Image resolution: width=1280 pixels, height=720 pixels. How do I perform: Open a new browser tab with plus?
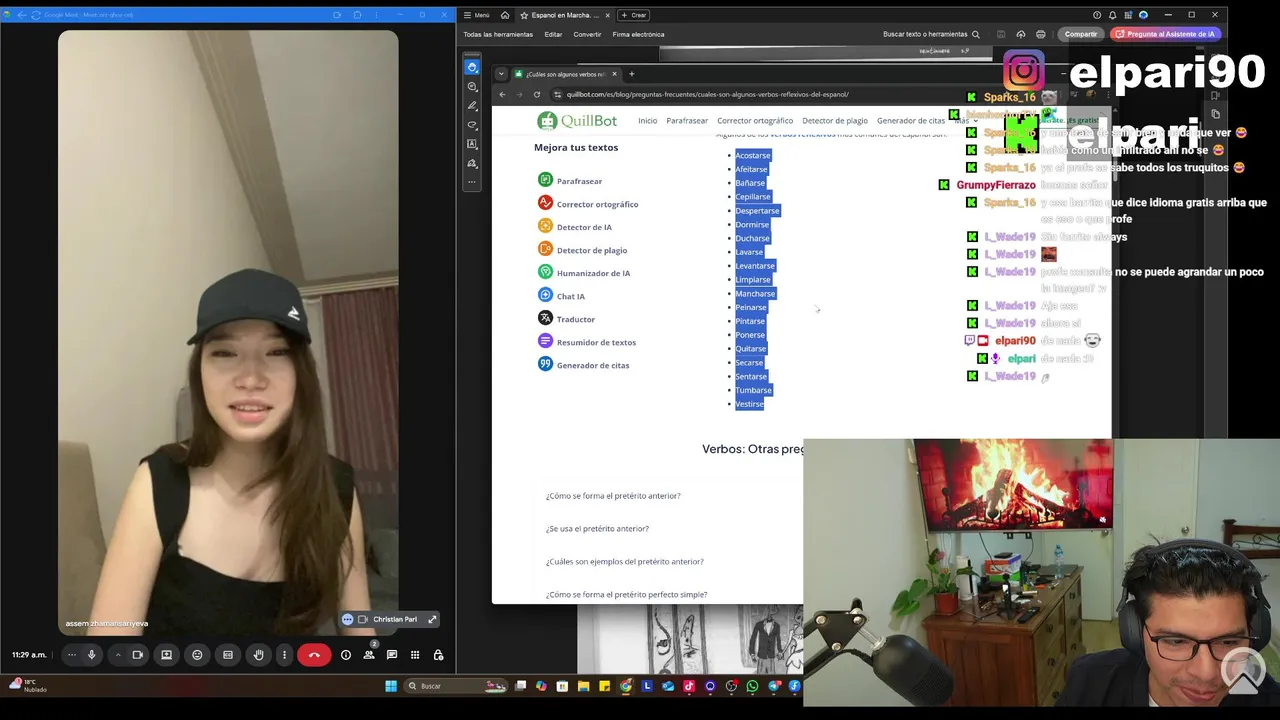point(631,74)
